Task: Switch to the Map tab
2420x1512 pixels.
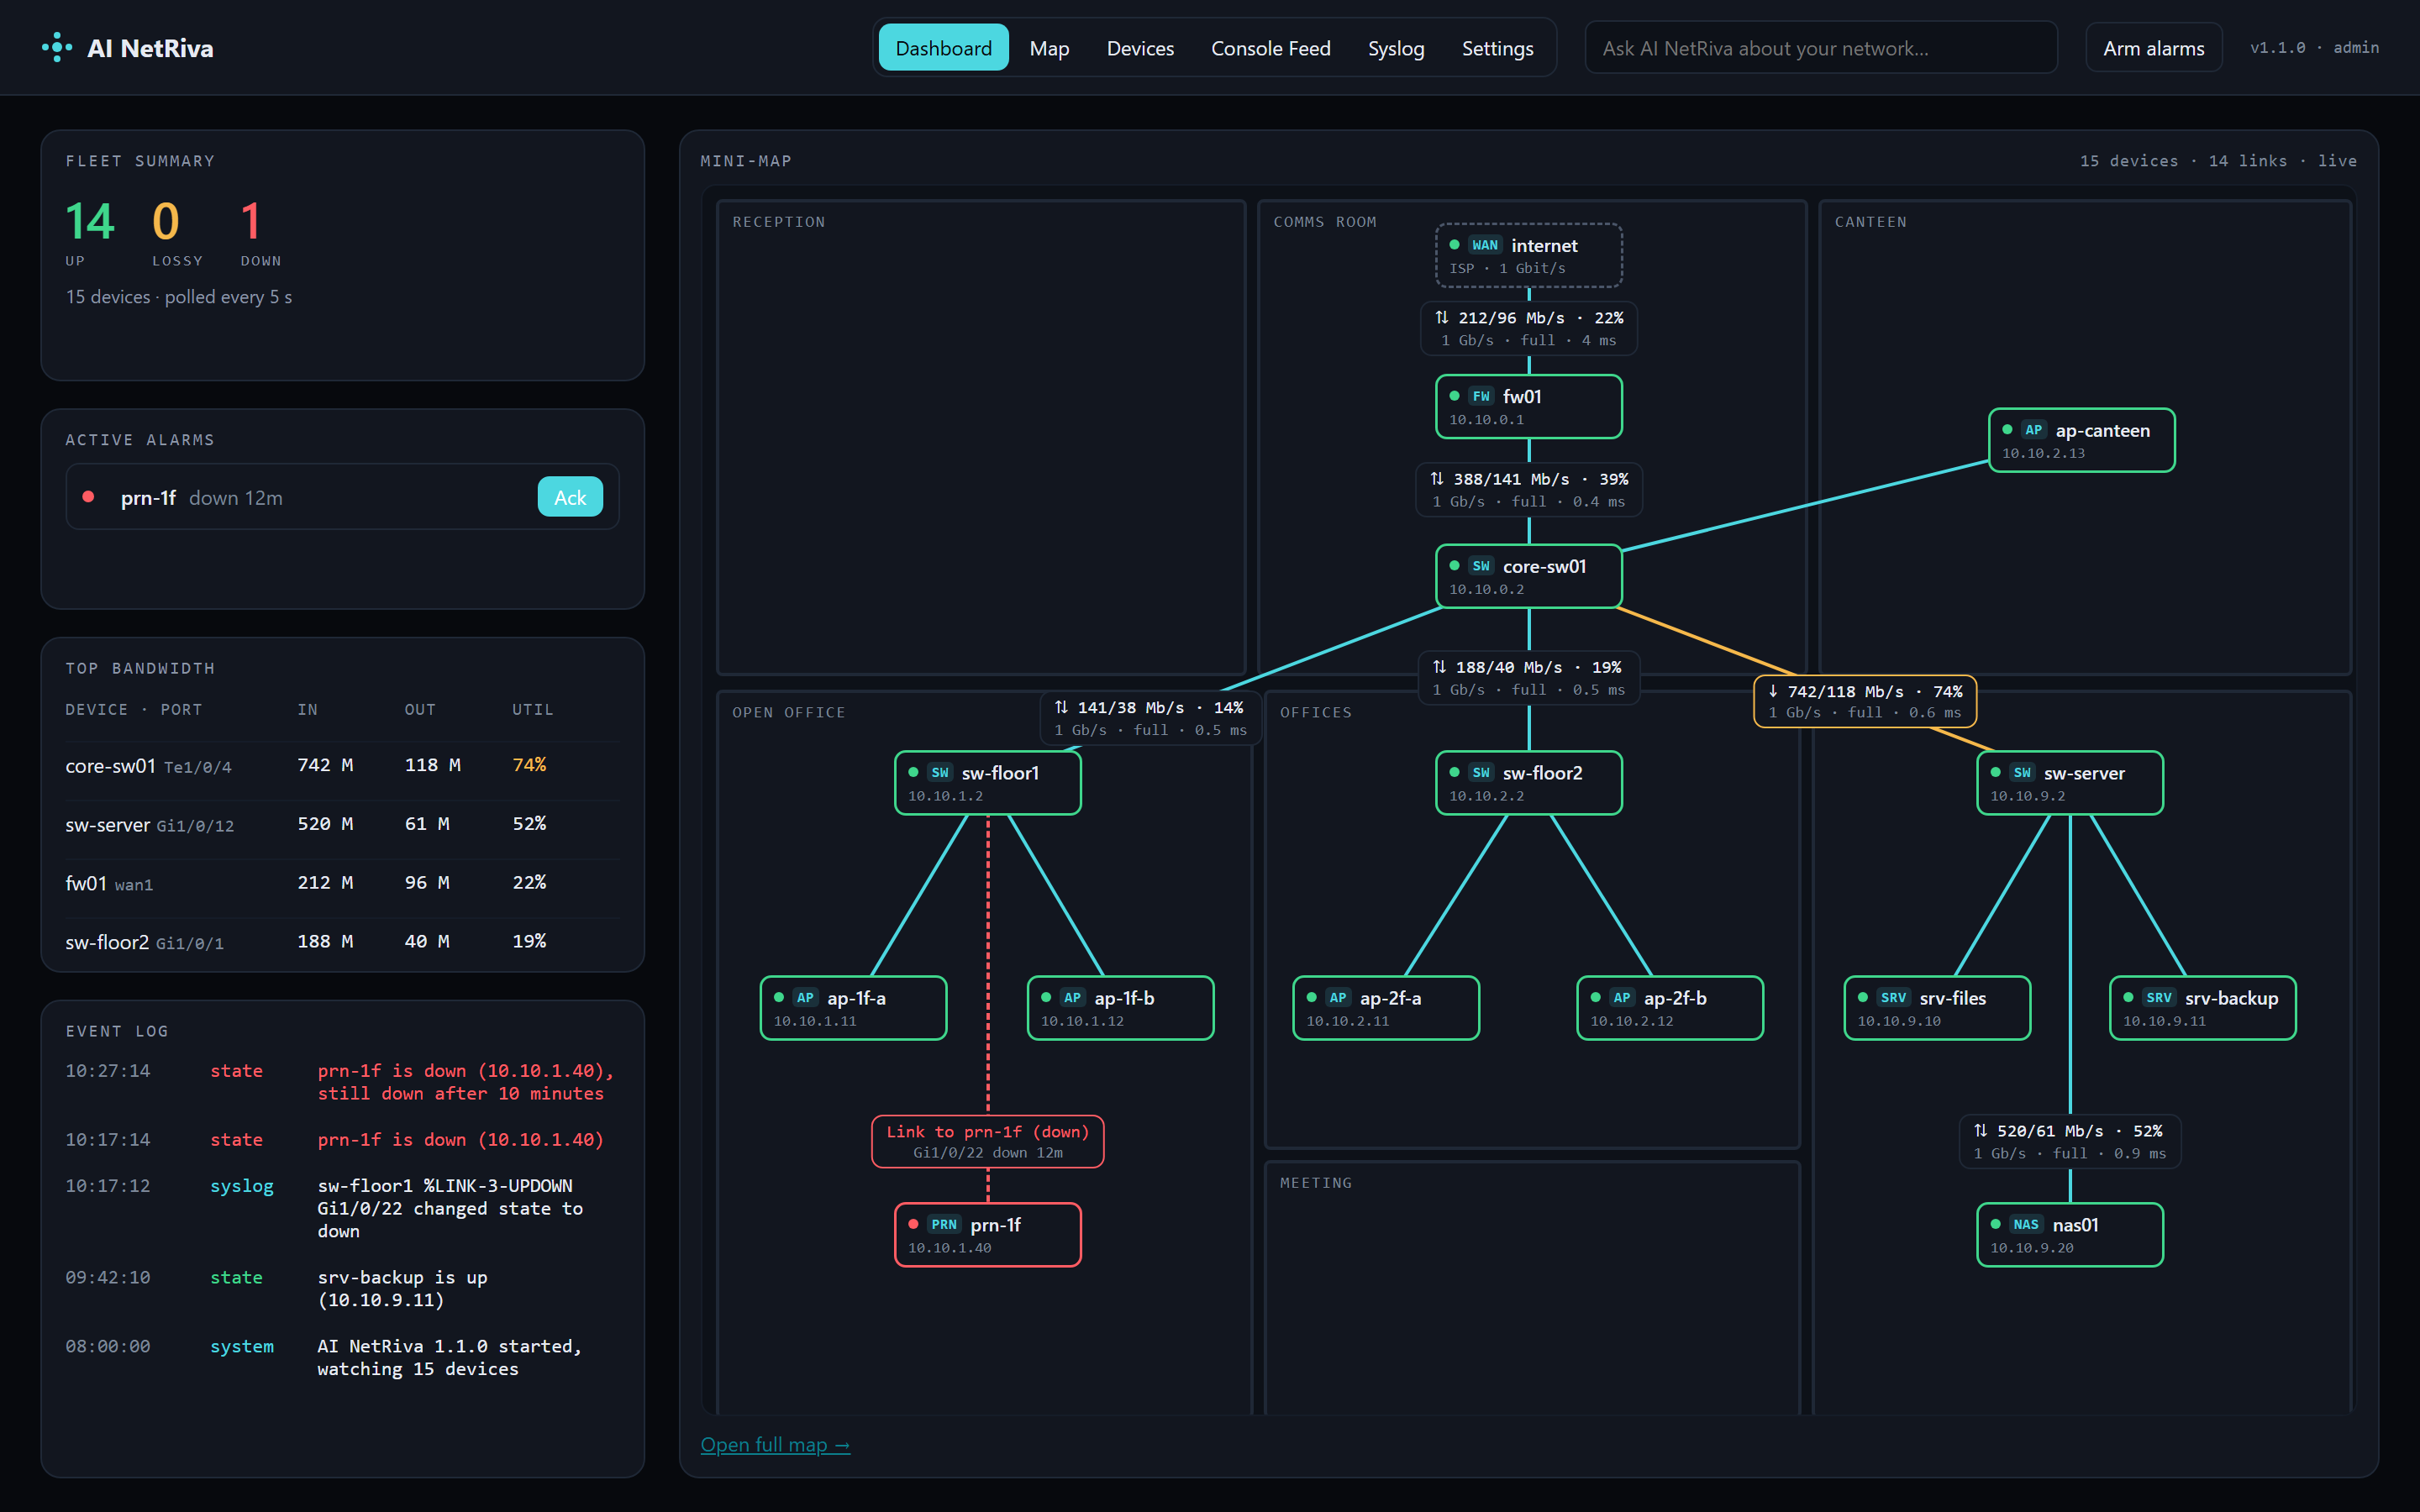Action: point(1049,48)
